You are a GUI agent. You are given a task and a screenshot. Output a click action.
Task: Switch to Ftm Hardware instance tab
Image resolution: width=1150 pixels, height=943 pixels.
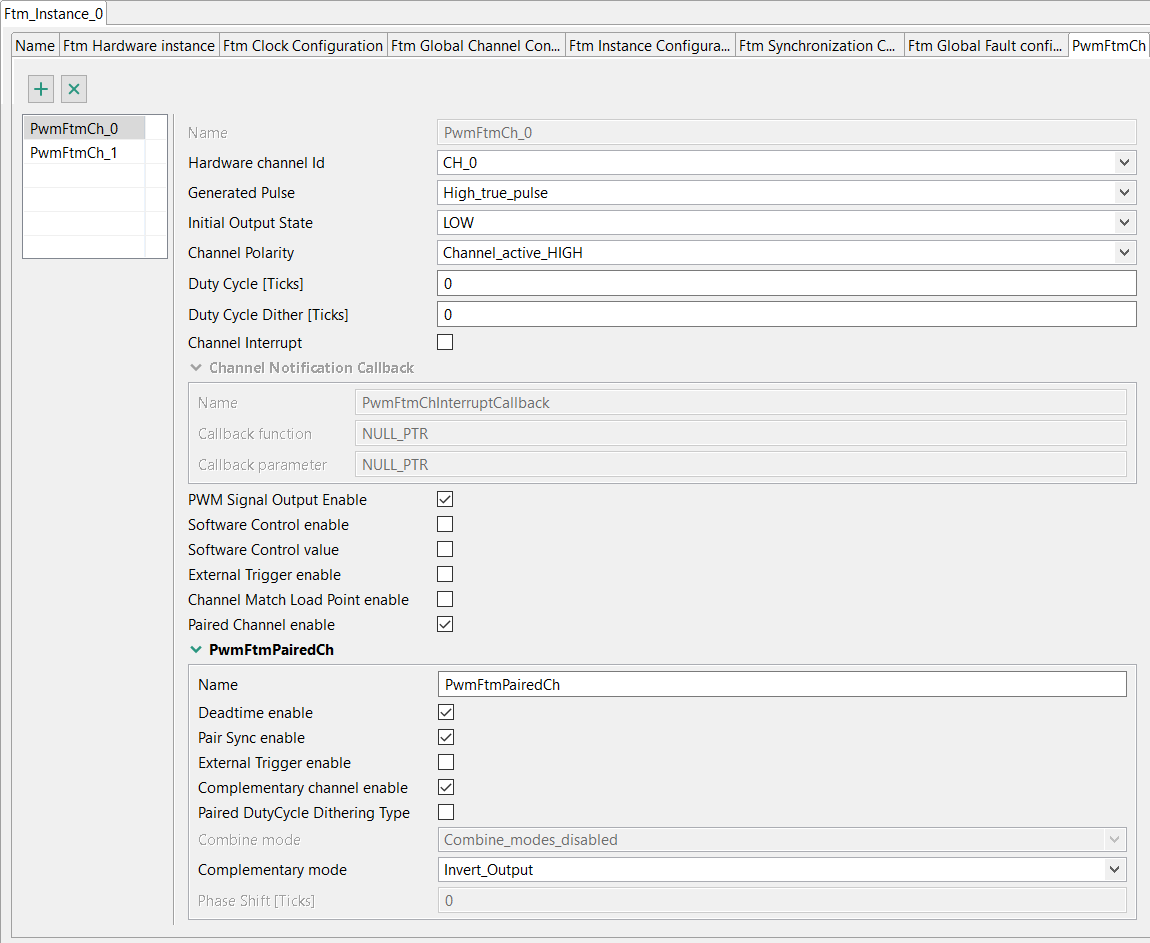[139, 46]
